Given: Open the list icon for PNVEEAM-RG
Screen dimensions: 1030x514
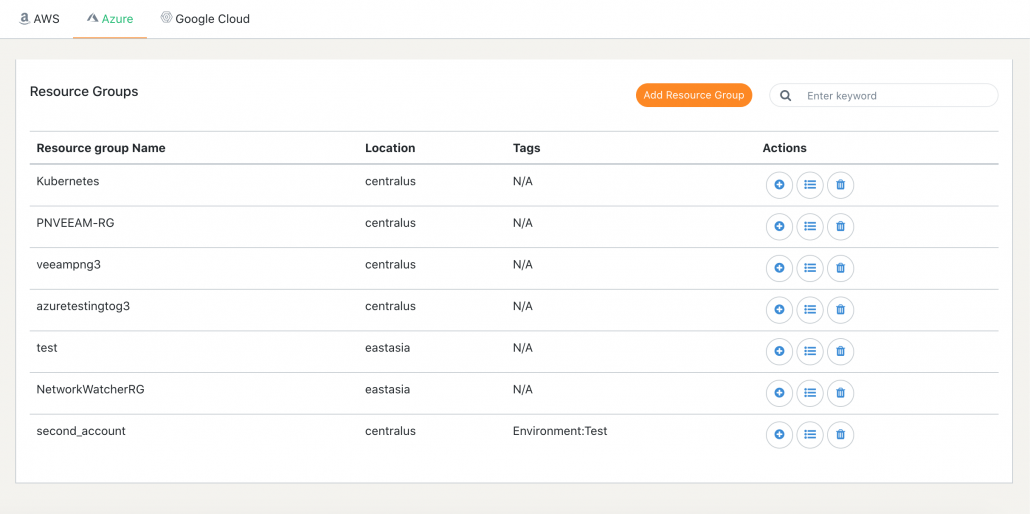Looking at the screenshot, I should click(x=810, y=226).
